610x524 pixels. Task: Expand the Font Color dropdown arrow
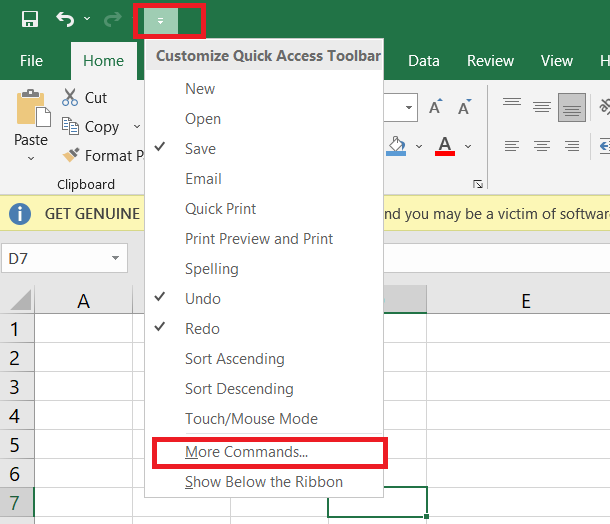pyautogui.click(x=468, y=146)
